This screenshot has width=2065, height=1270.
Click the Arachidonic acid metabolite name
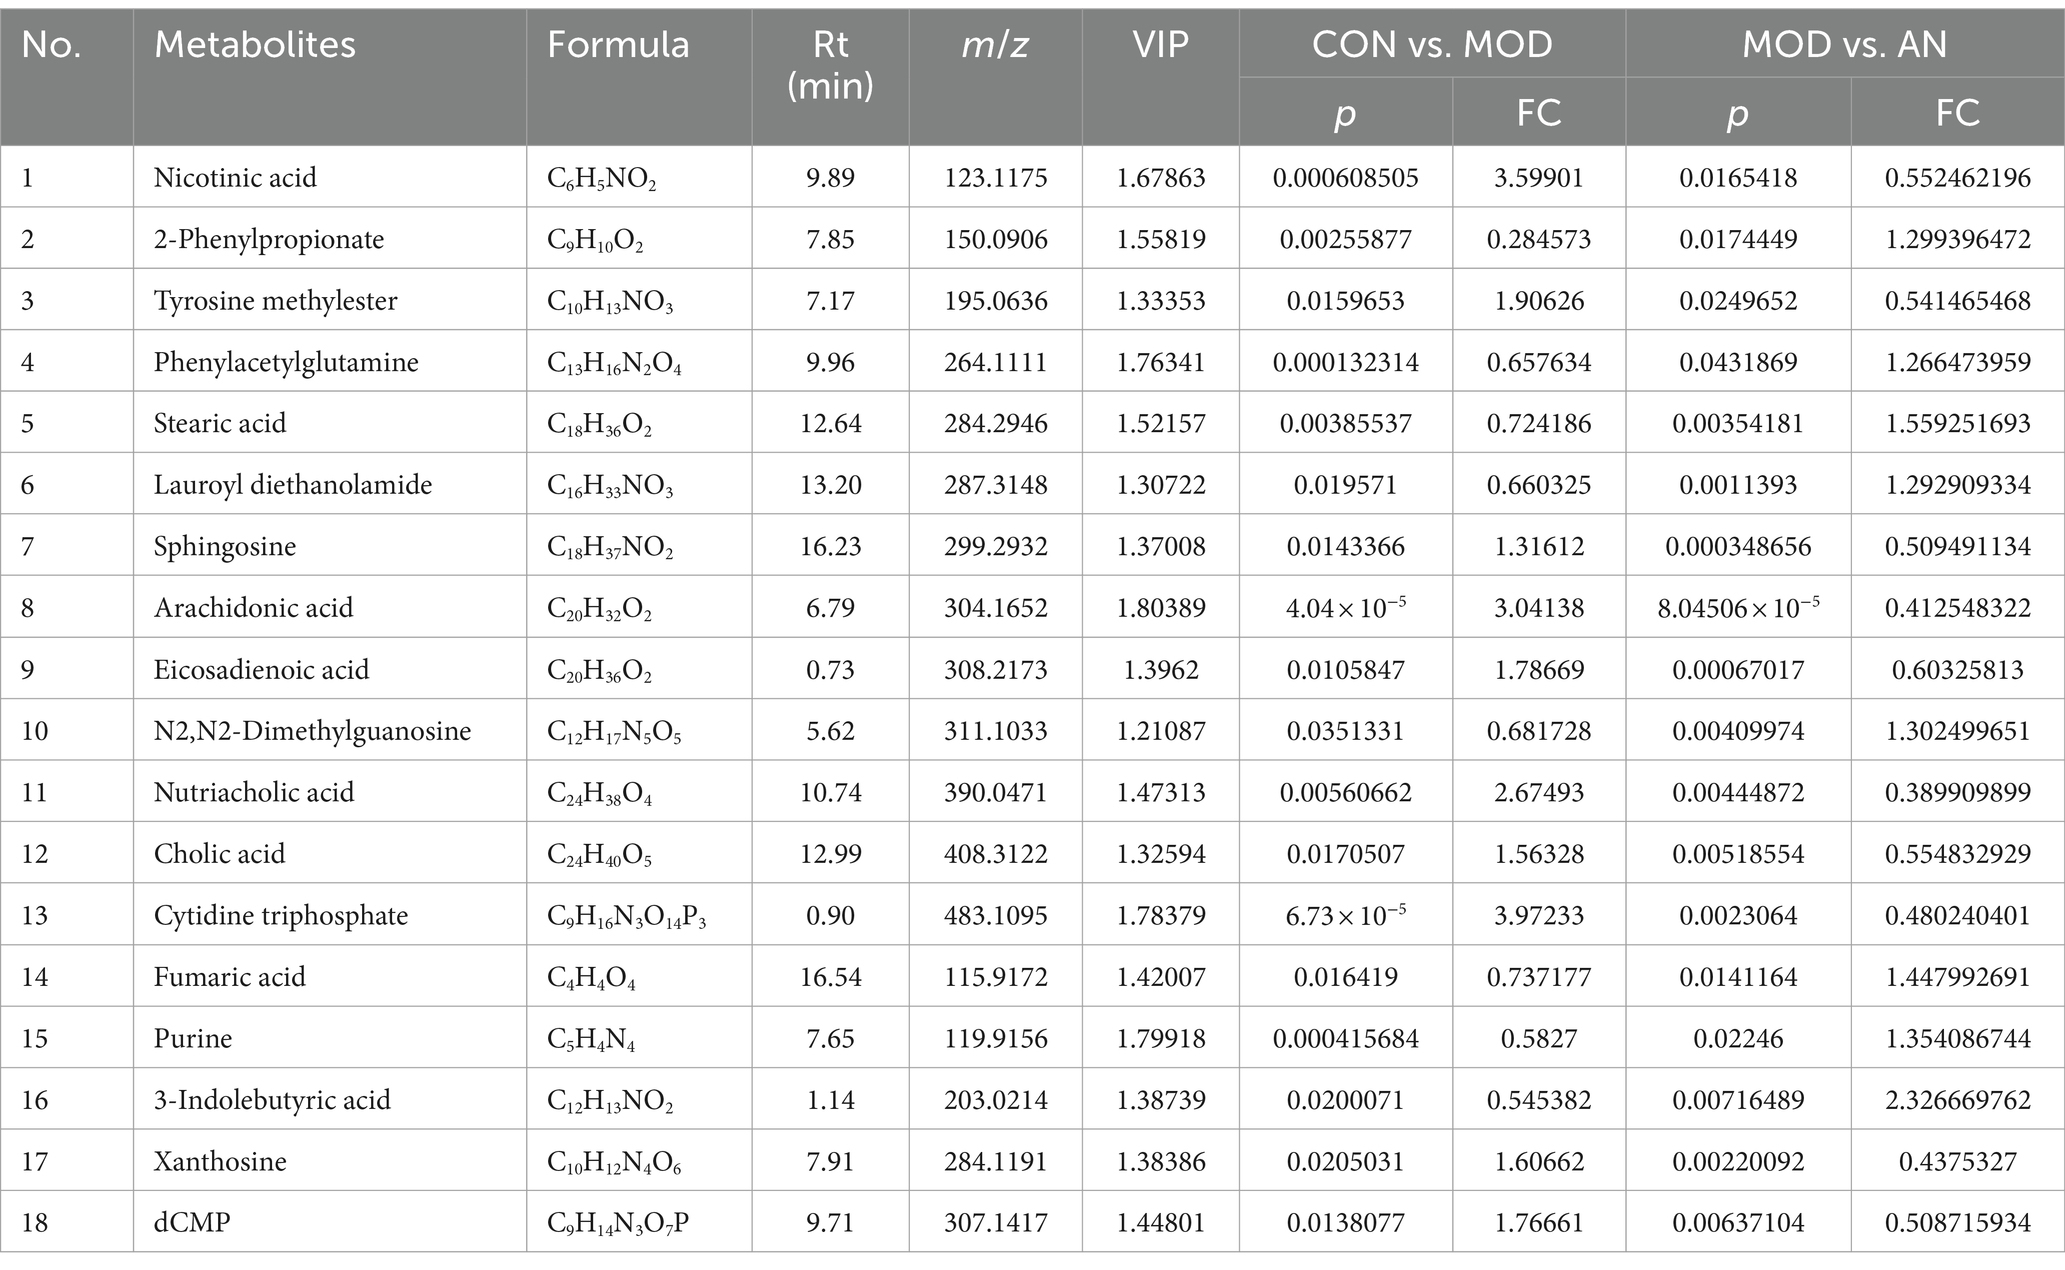pos(253,608)
